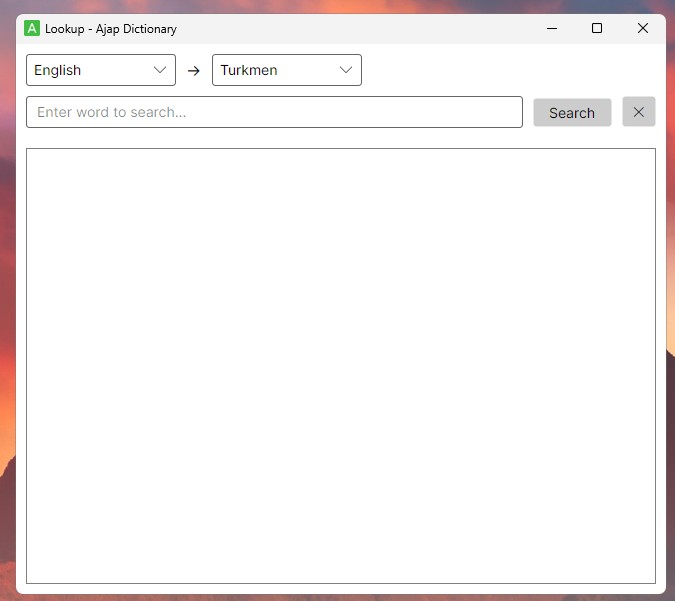Image resolution: width=675 pixels, height=601 pixels.
Task: Click the "Lookup - Ajap Dictionary" title text
Action: click(x=111, y=29)
